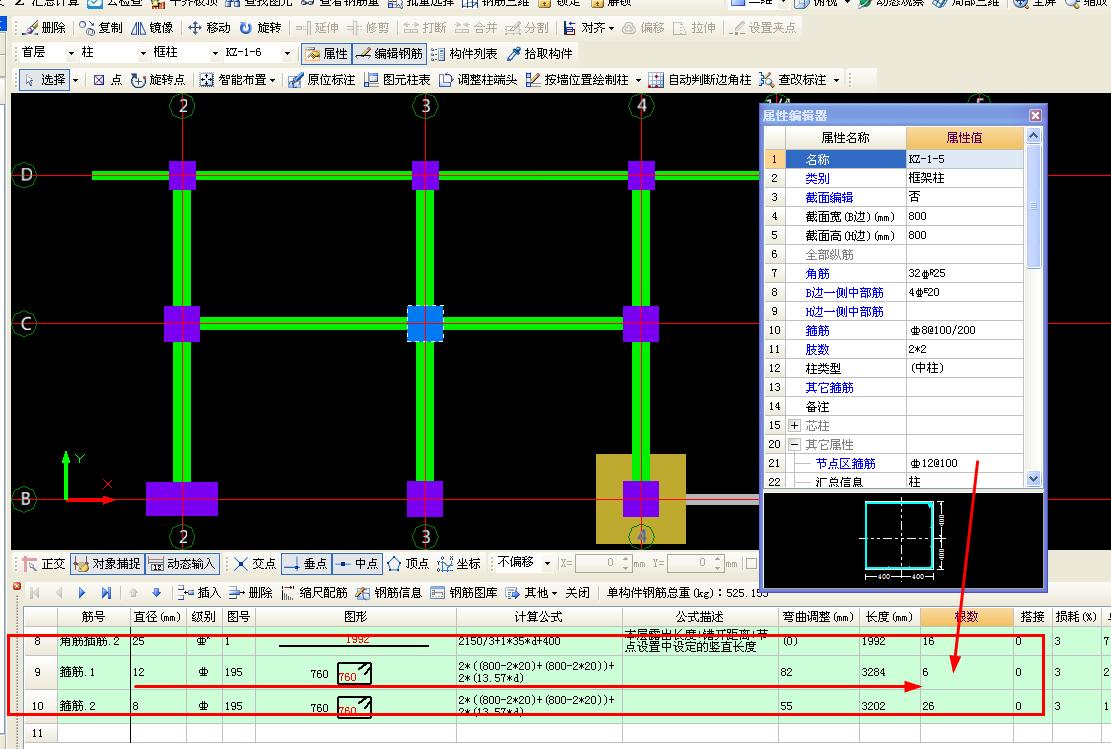This screenshot has width=1111, height=749.
Task: Choose the 点 point drawing tool
Action: [108, 79]
